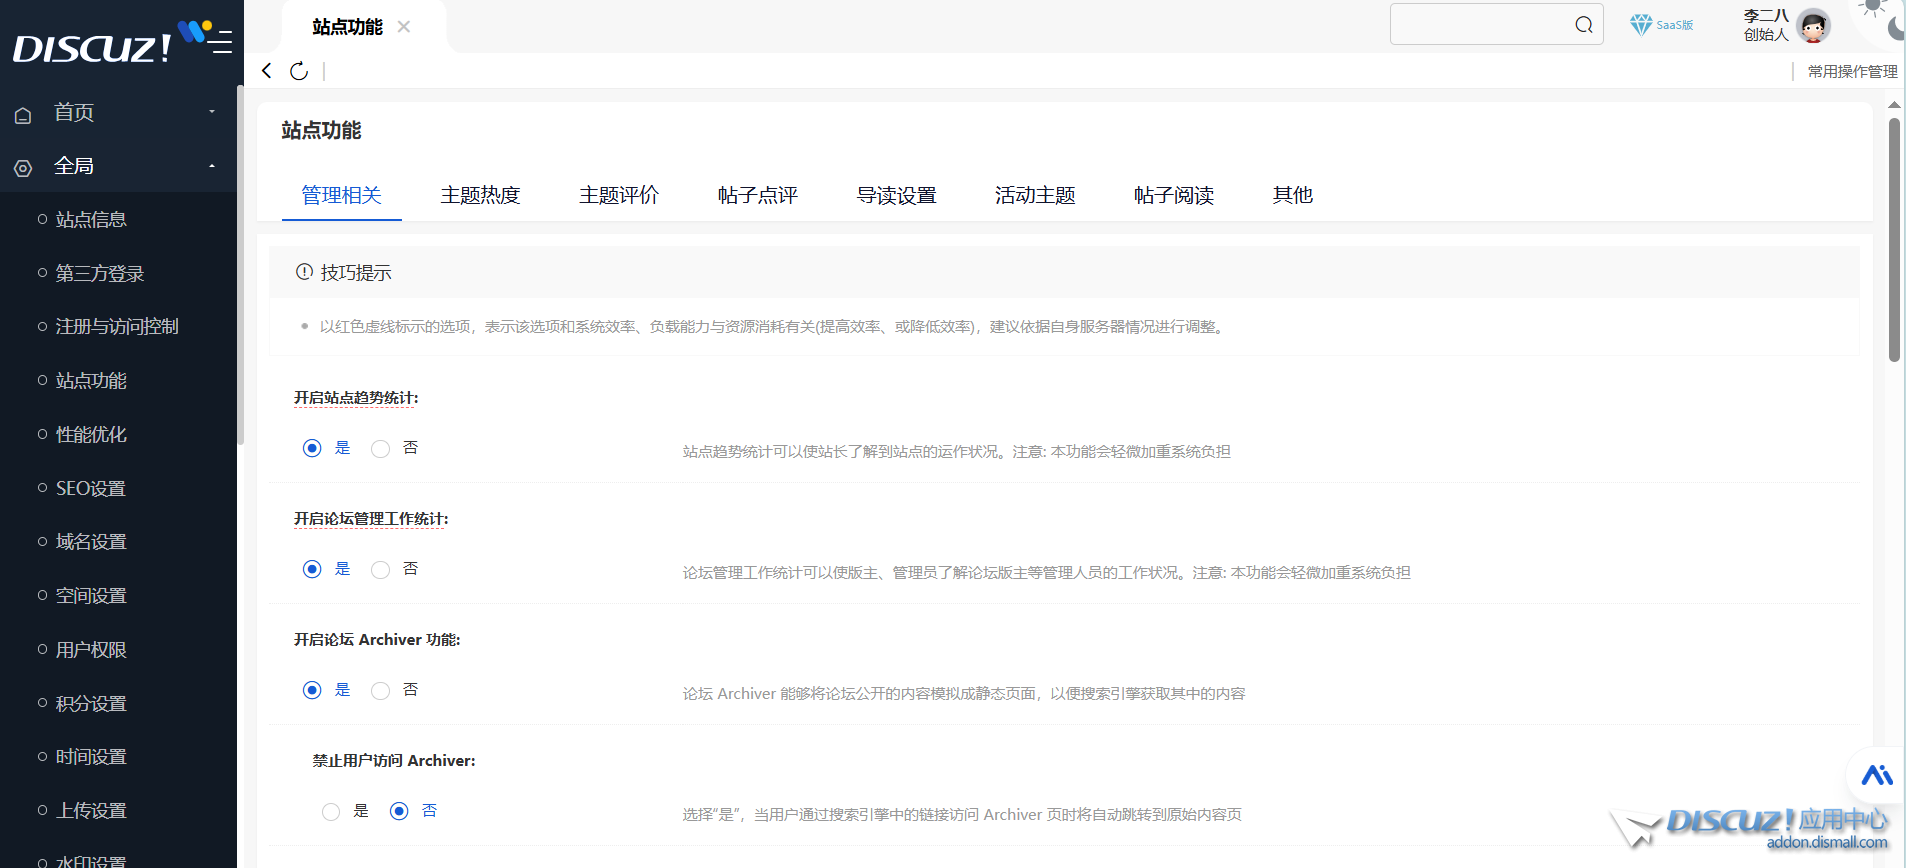The height and width of the screenshot is (868, 1906).
Task: Open 性能优化 in the sidebar
Action: coord(91,435)
